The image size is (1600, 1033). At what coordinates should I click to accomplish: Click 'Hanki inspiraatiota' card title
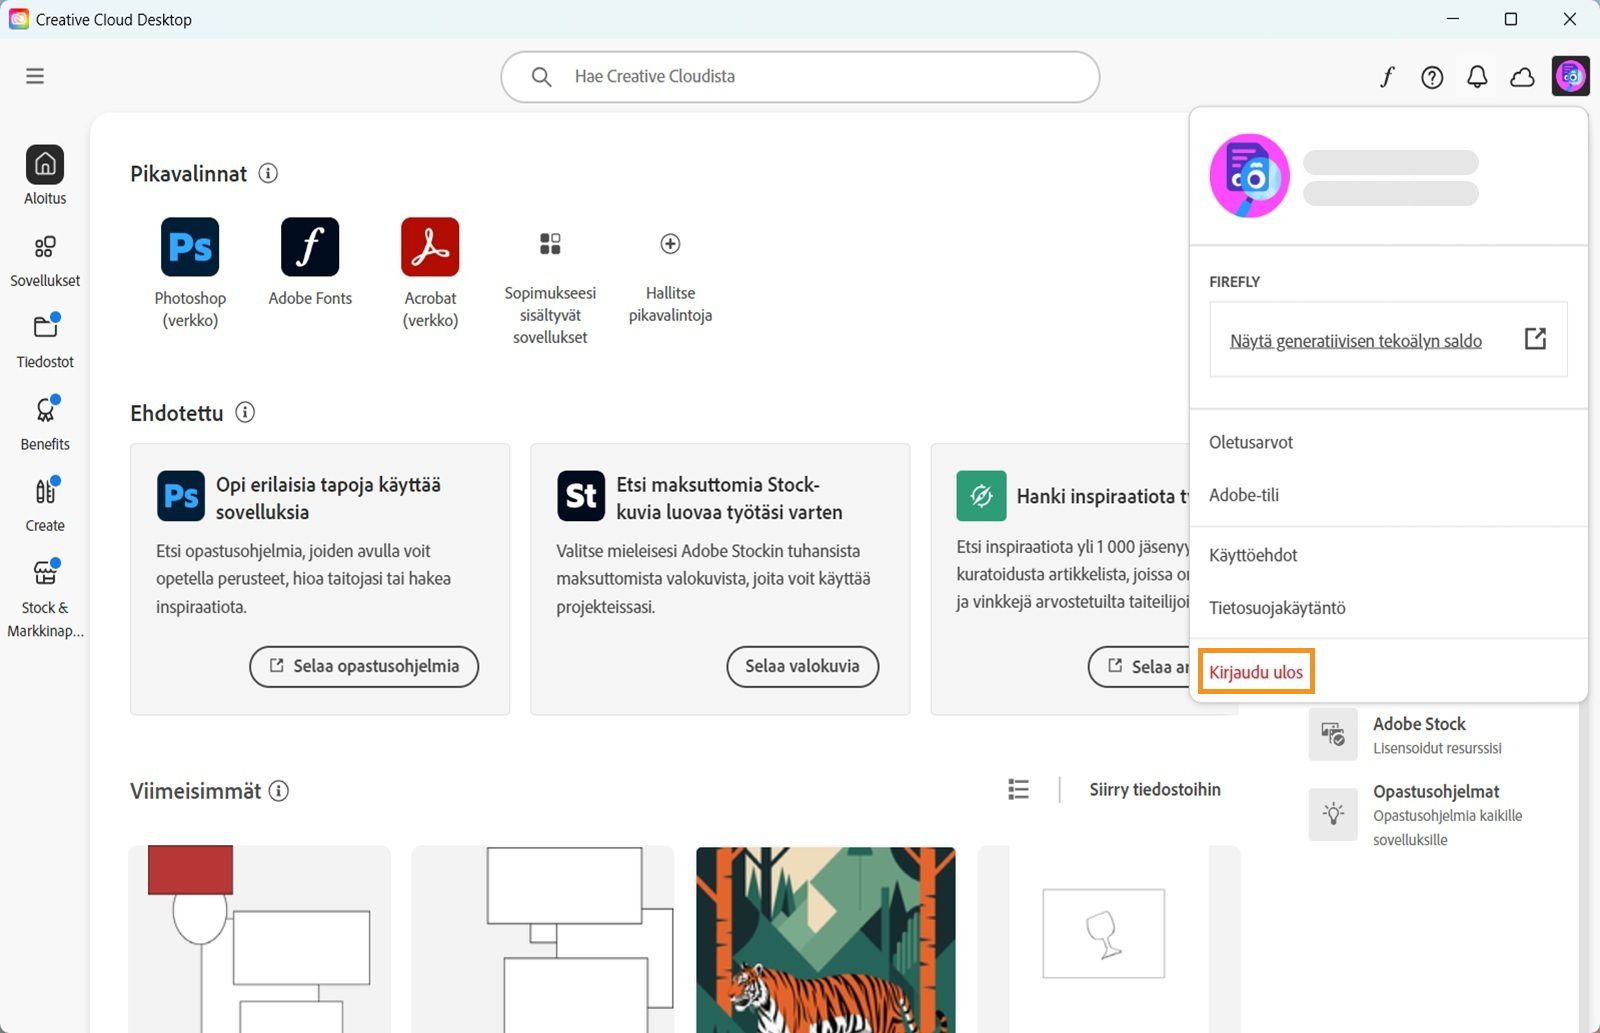click(x=1103, y=496)
